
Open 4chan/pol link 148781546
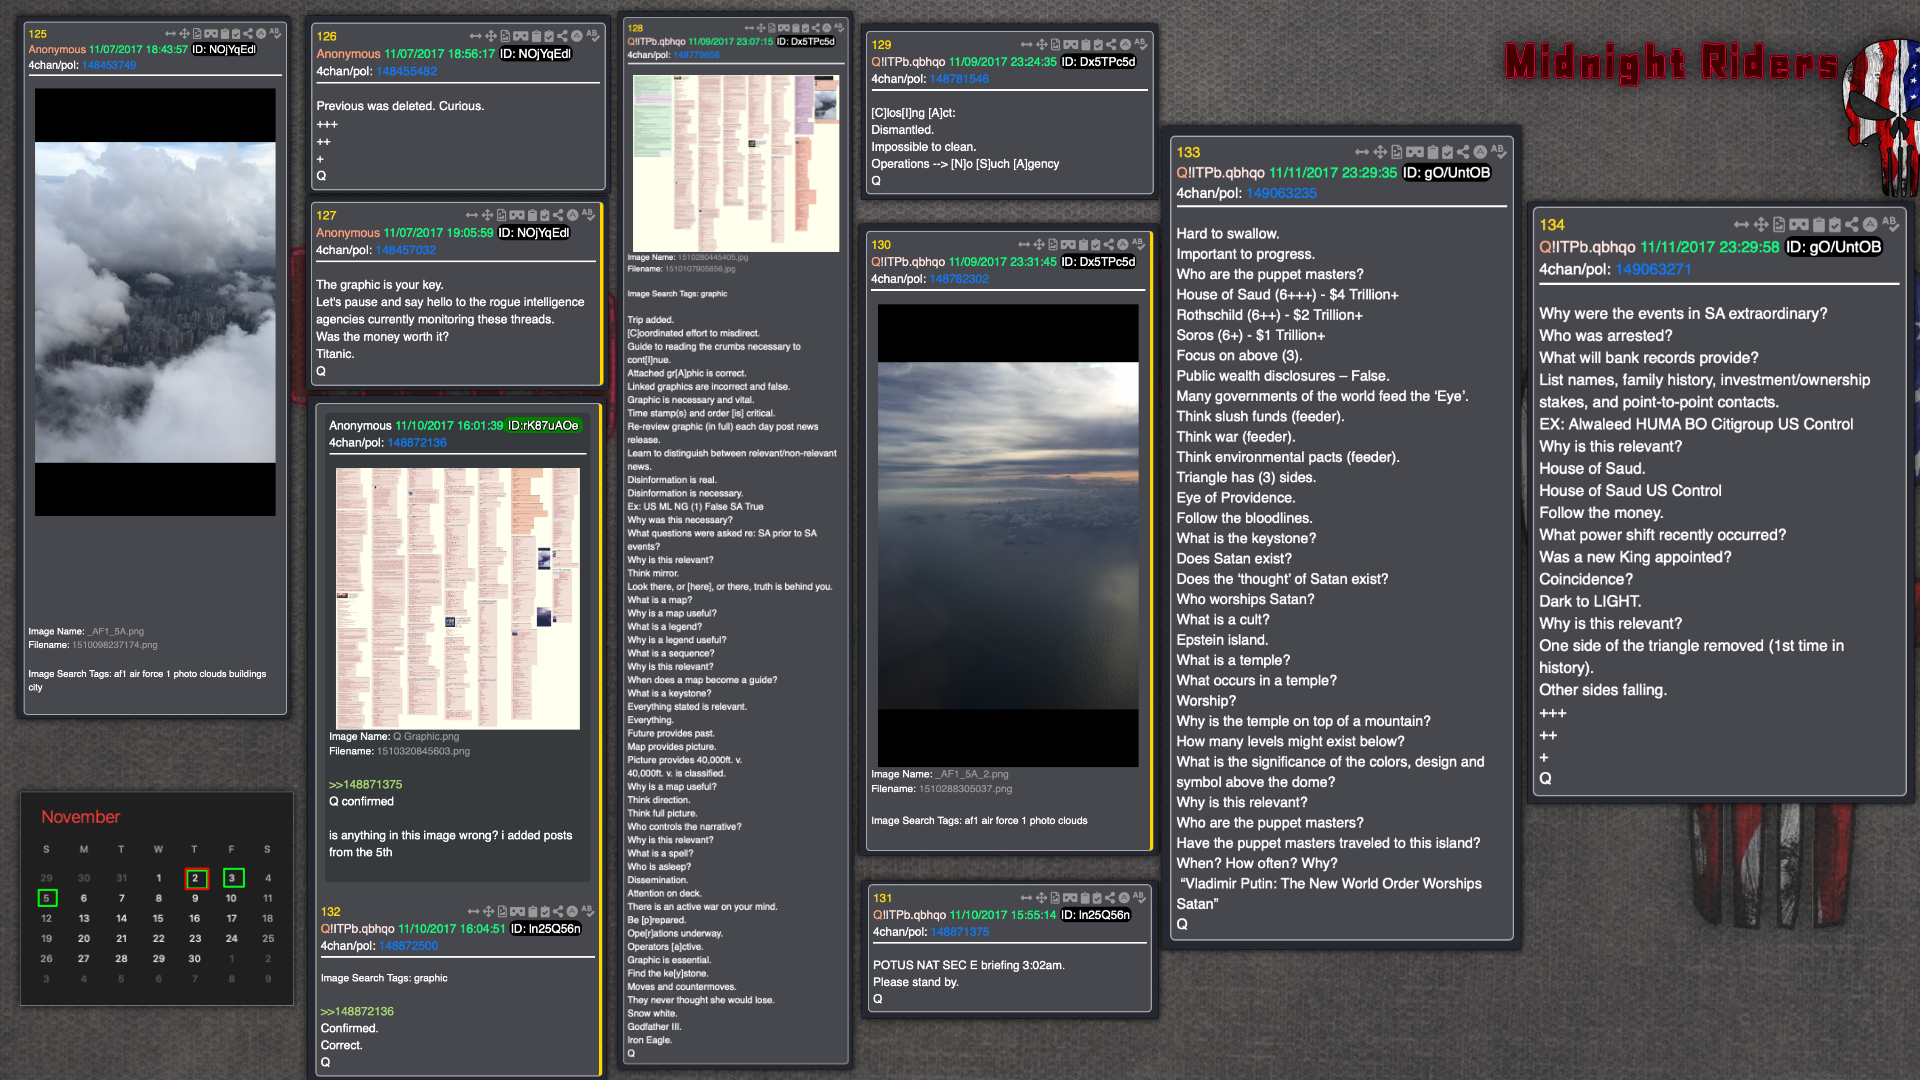(958, 79)
